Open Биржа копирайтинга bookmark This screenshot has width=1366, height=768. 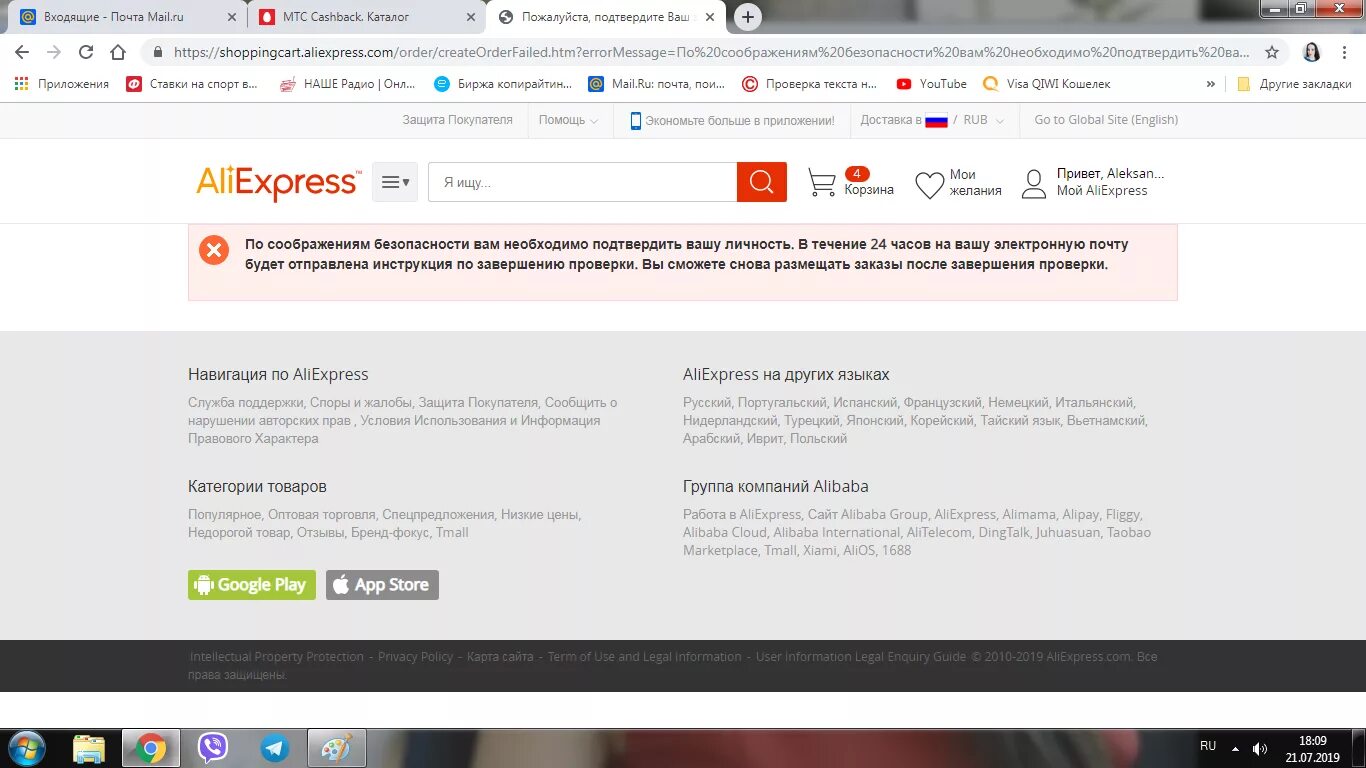503,84
